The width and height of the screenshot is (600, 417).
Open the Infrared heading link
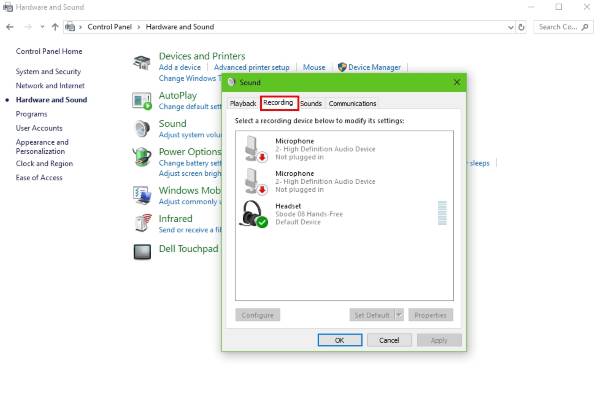tap(176, 218)
